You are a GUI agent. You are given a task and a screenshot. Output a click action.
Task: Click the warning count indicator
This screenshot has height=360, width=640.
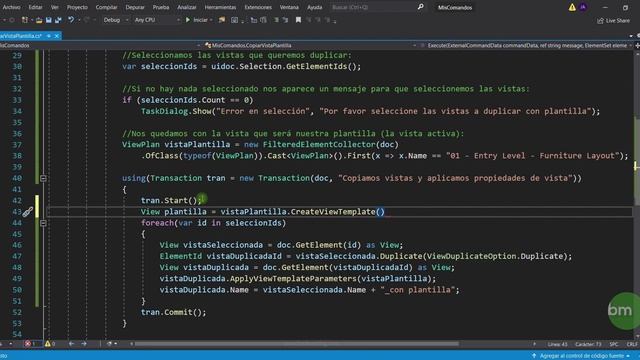50,344
